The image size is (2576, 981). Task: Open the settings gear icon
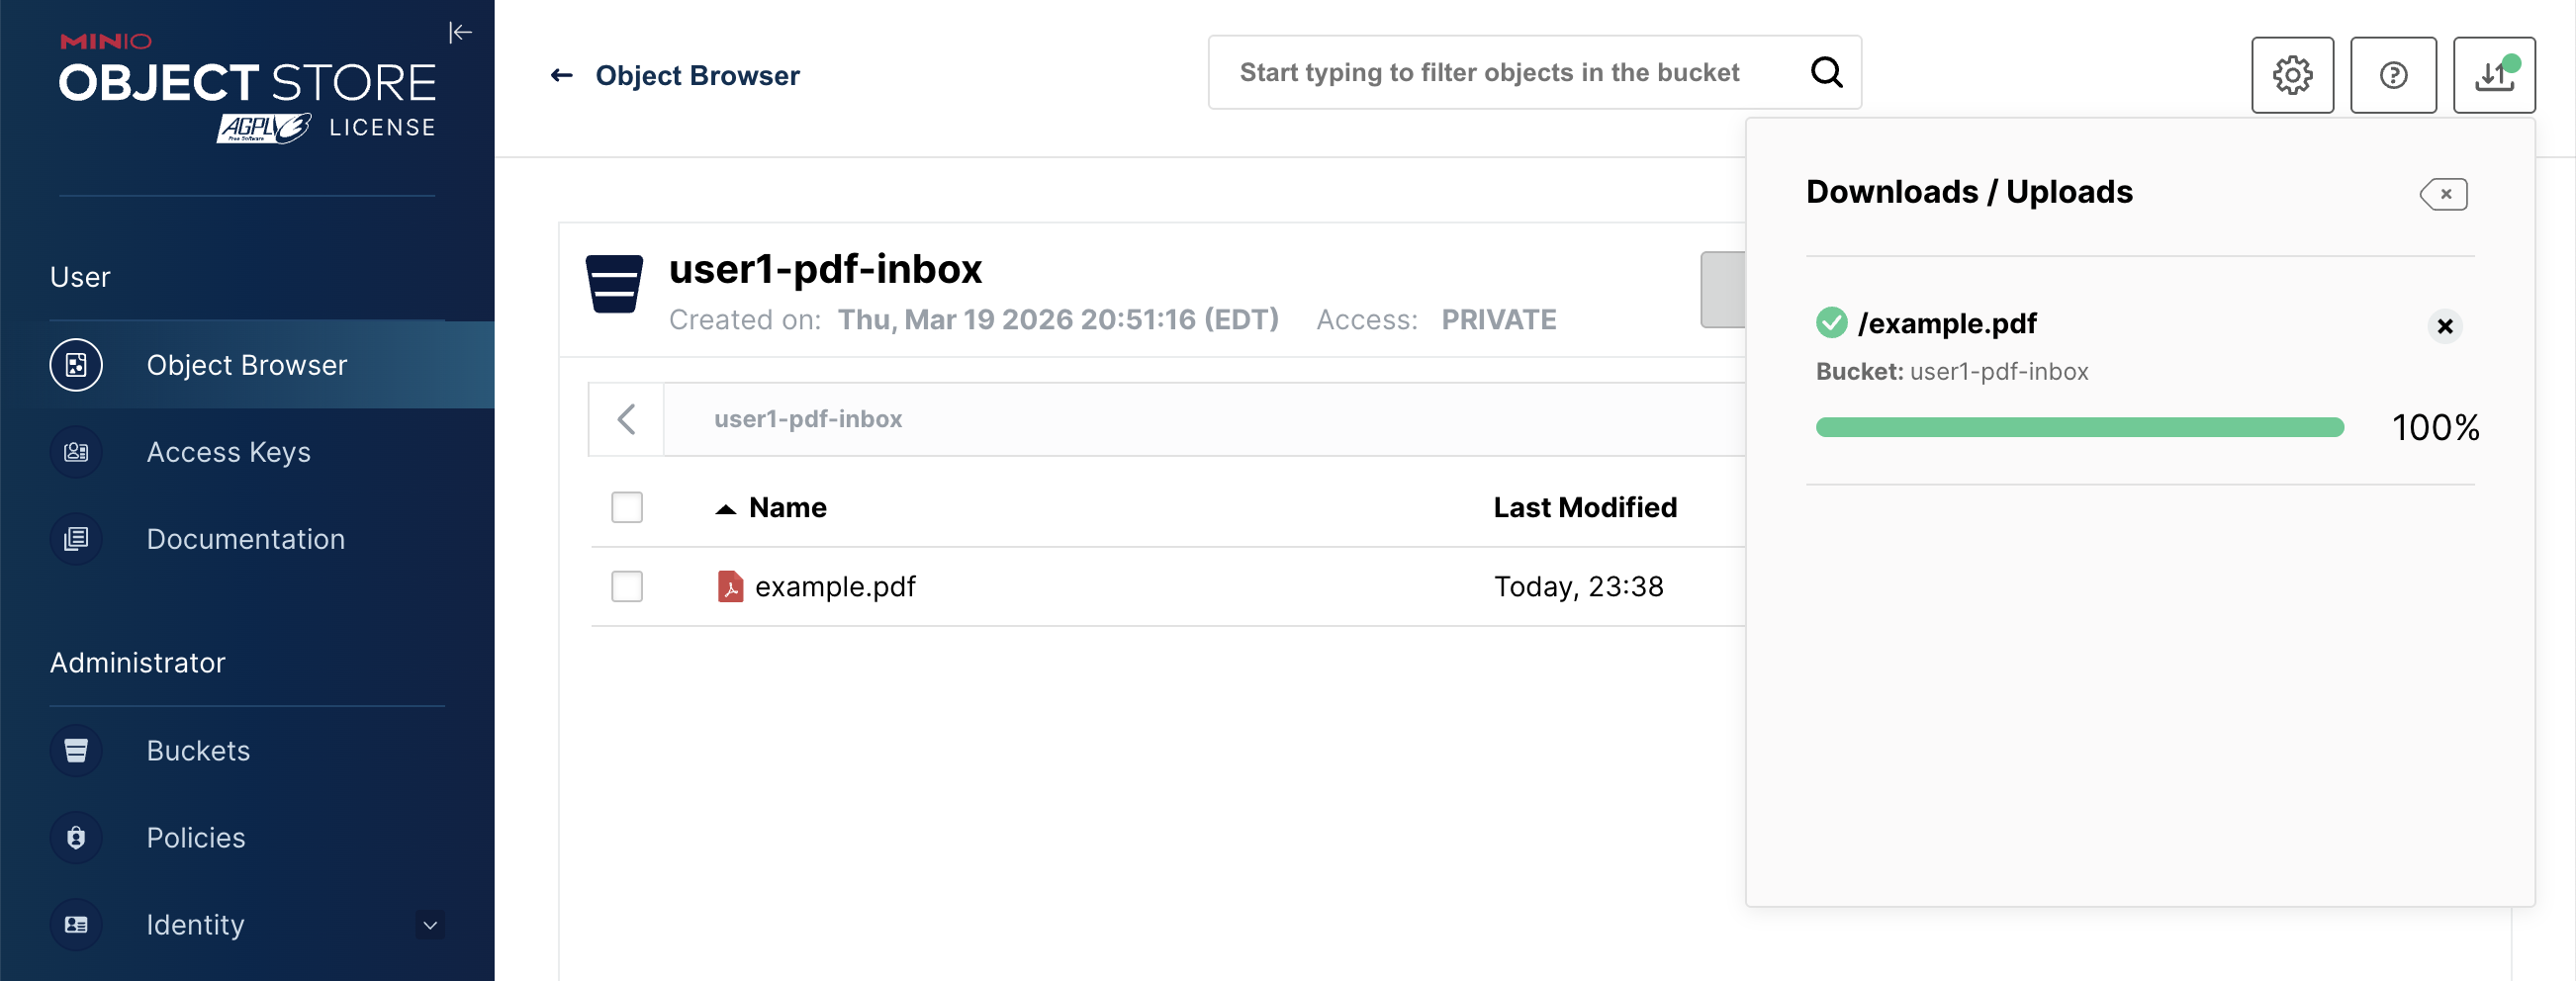[x=2293, y=75]
